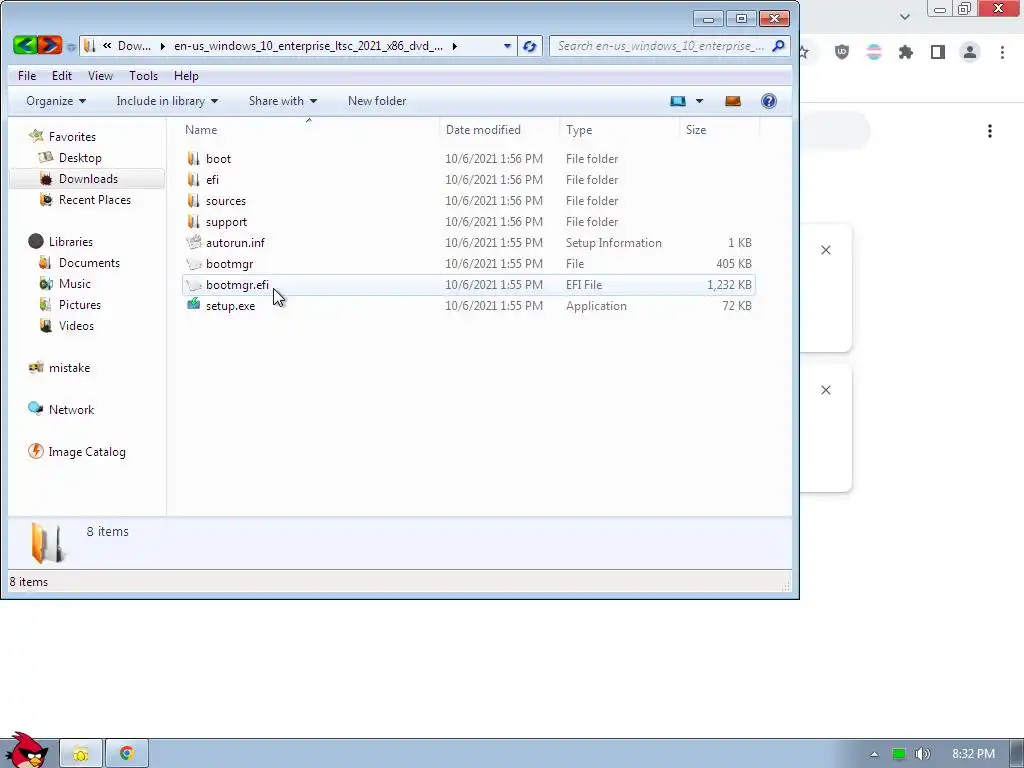Open the Chrome three-dot menu
1024x768 pixels.
1002,52
